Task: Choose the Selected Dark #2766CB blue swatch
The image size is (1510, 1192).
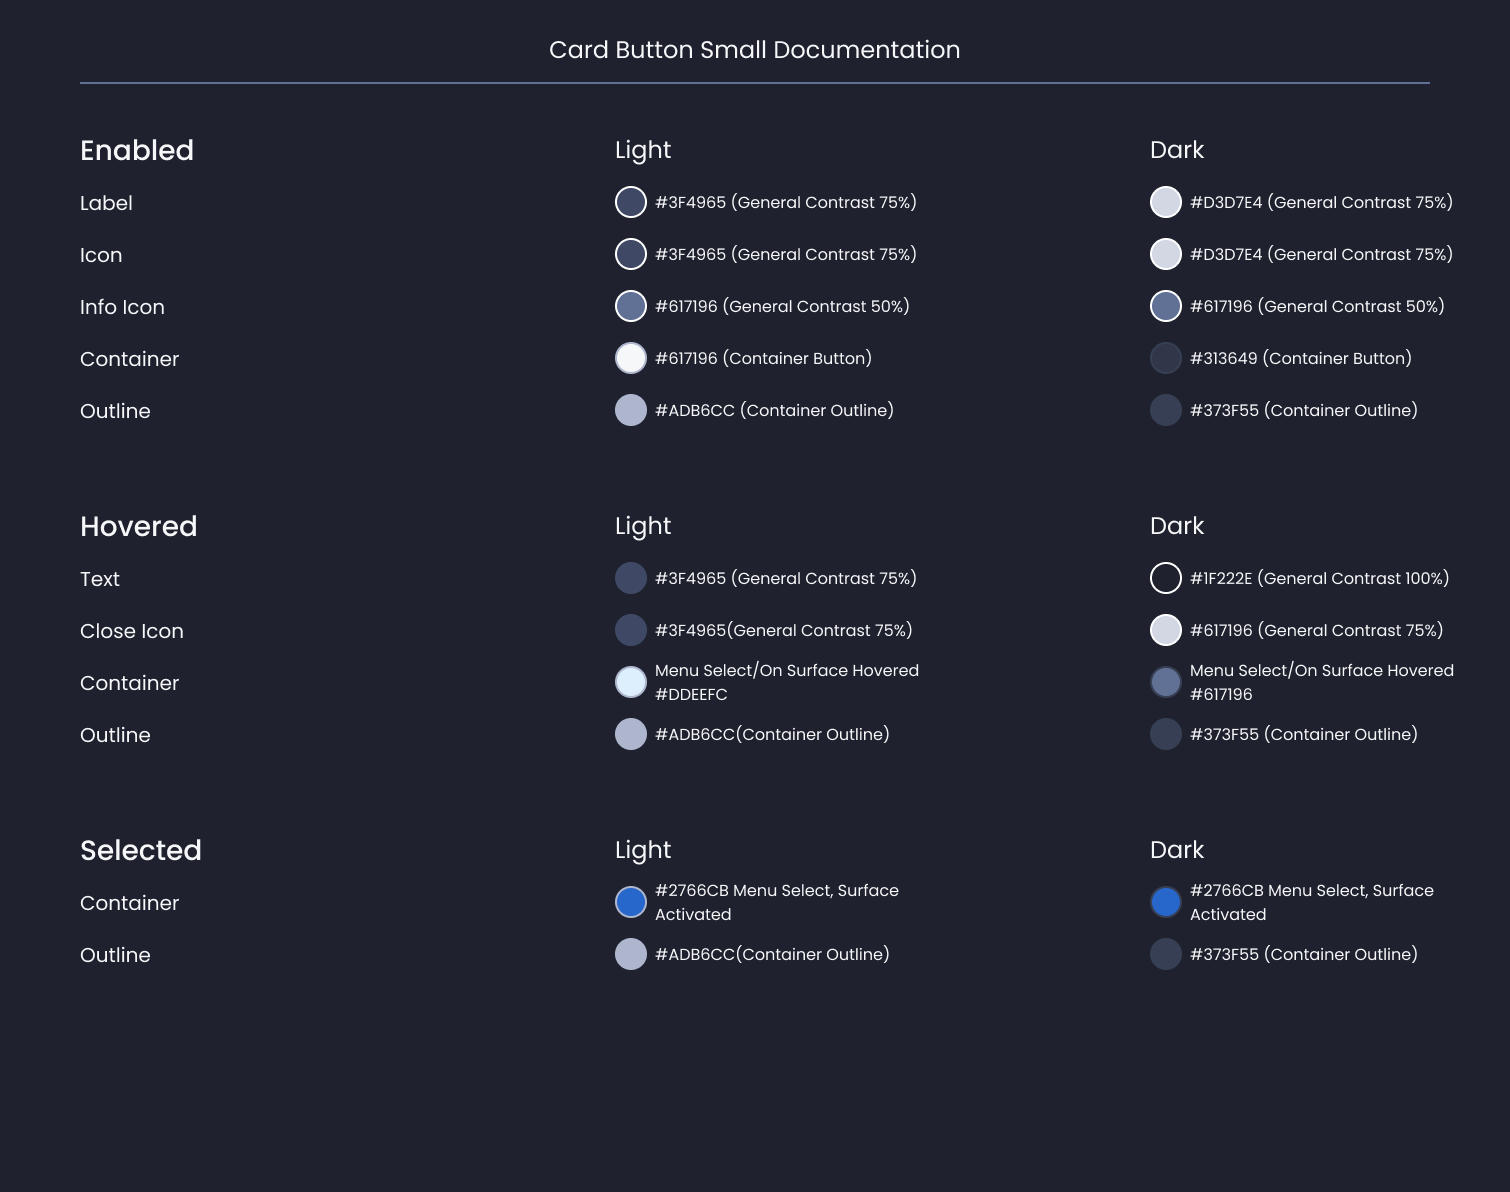Action: pyautogui.click(x=1166, y=902)
